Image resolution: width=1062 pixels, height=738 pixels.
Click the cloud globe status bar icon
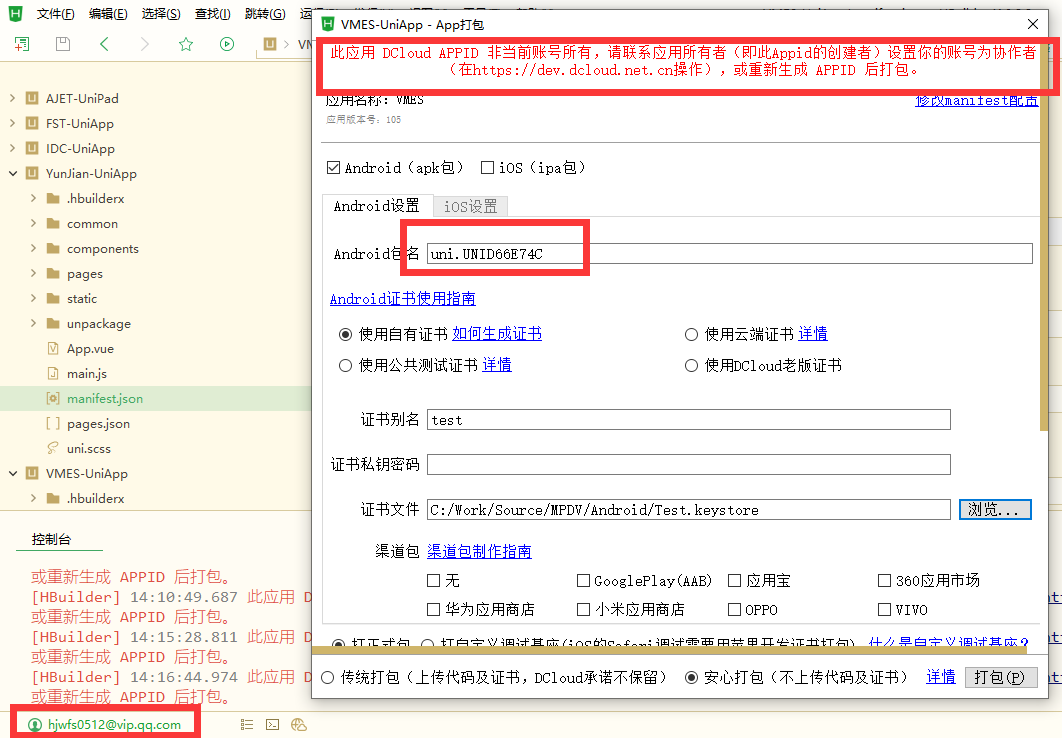pyautogui.click(x=297, y=725)
